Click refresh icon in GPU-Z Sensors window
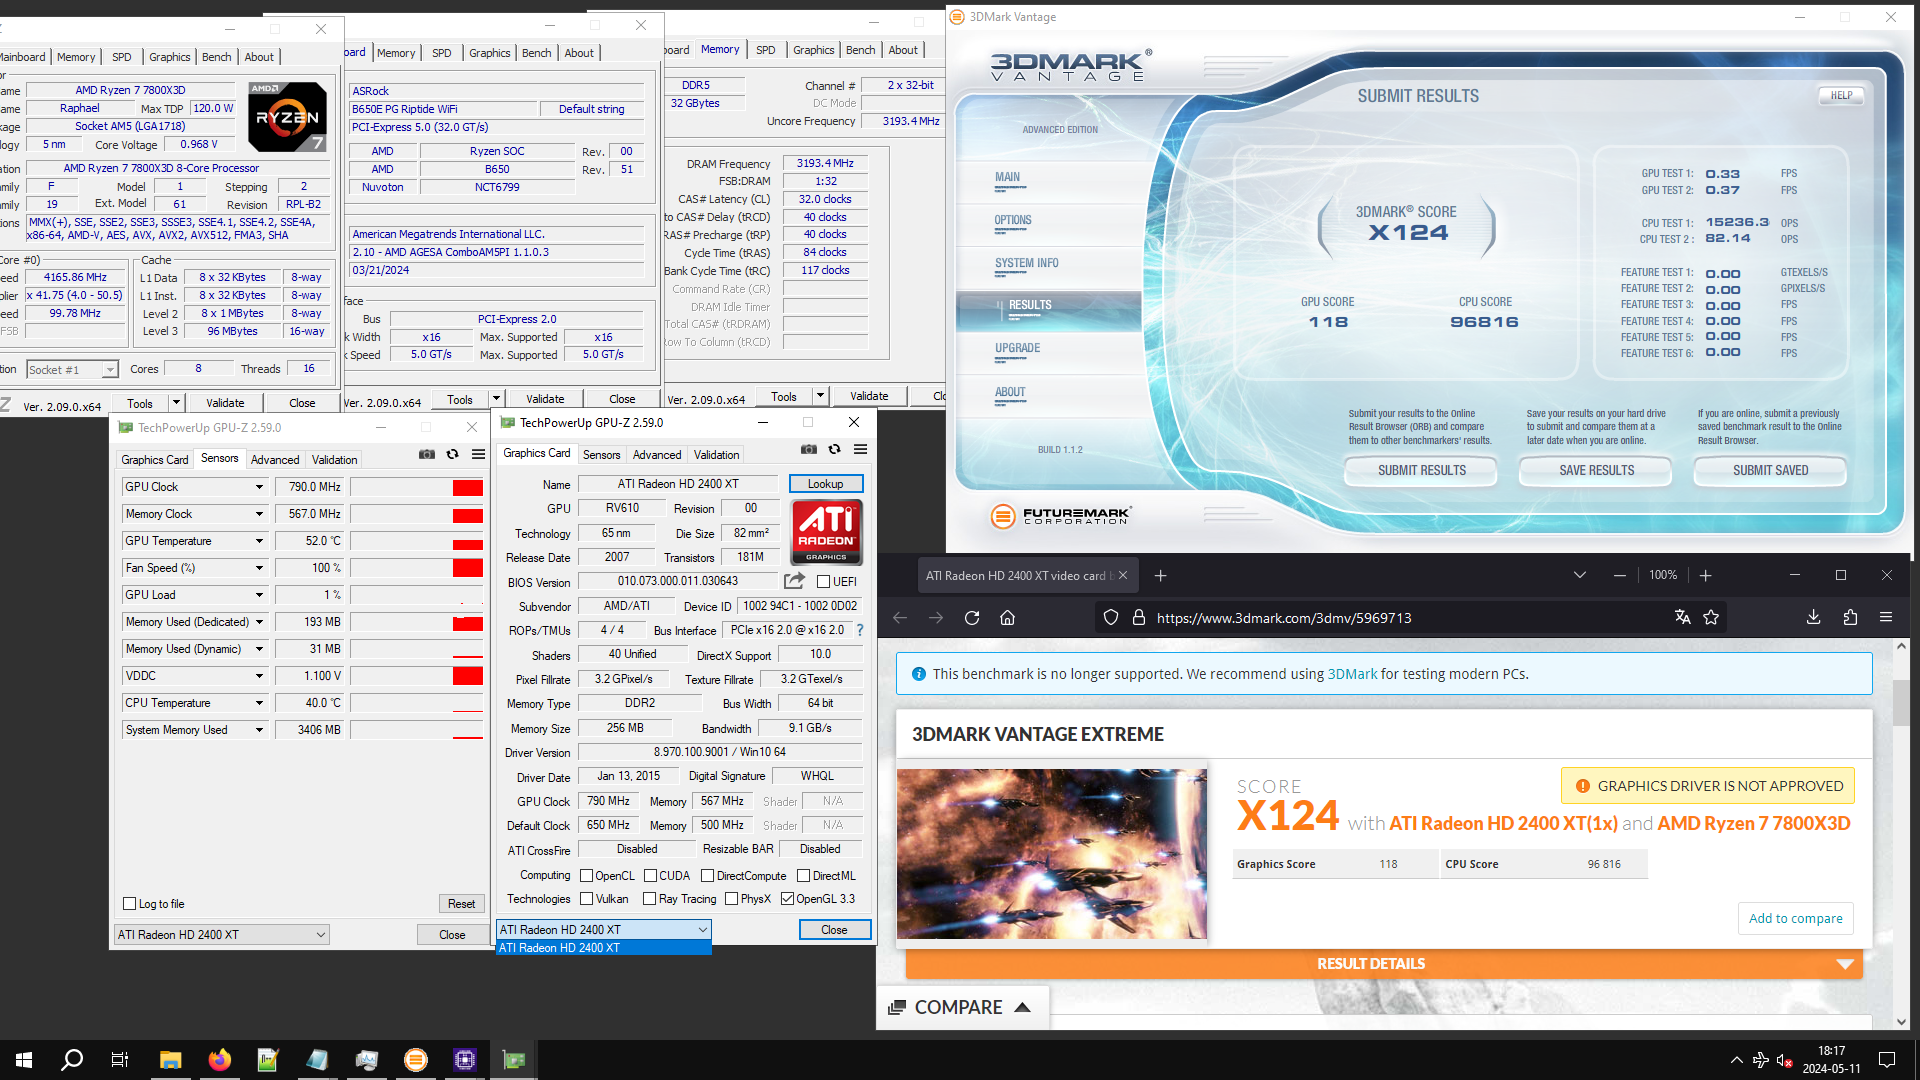This screenshot has width=1920, height=1080. point(453,454)
